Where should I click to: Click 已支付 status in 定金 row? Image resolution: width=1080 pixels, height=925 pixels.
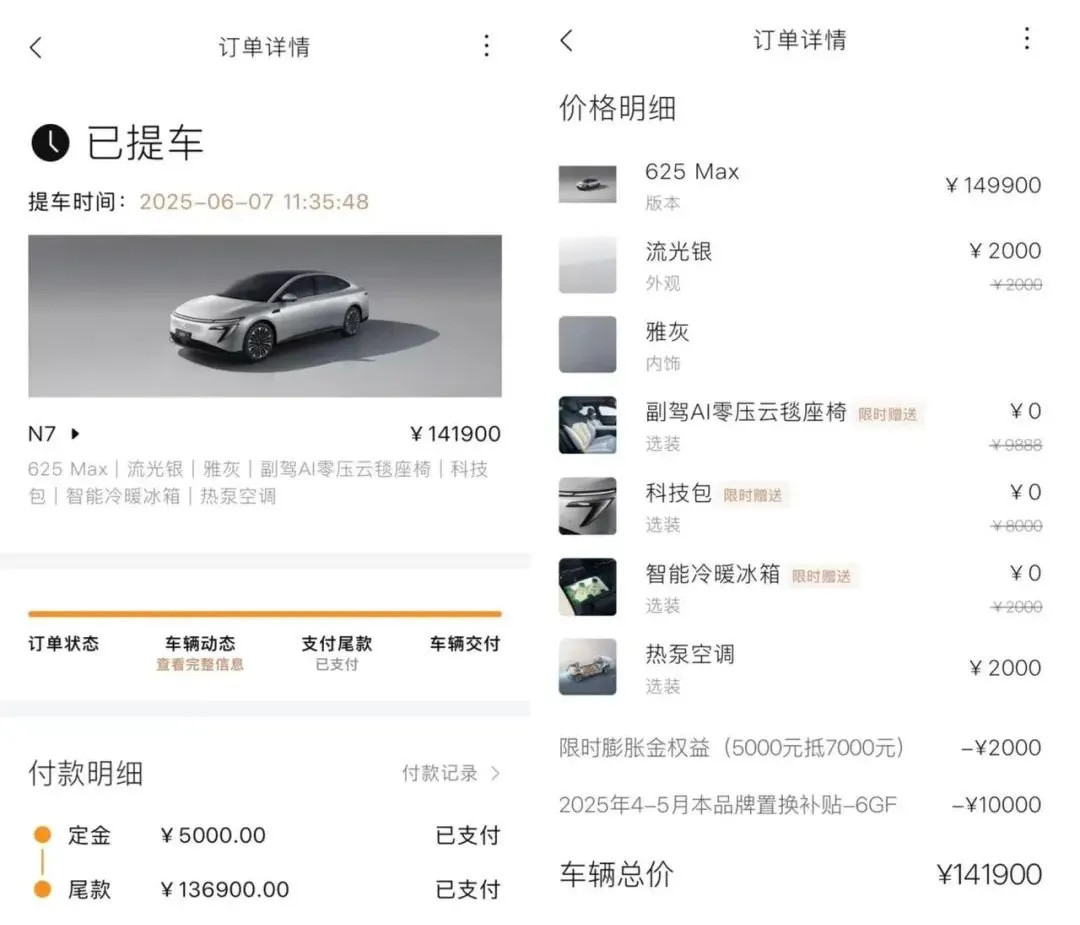(x=468, y=835)
